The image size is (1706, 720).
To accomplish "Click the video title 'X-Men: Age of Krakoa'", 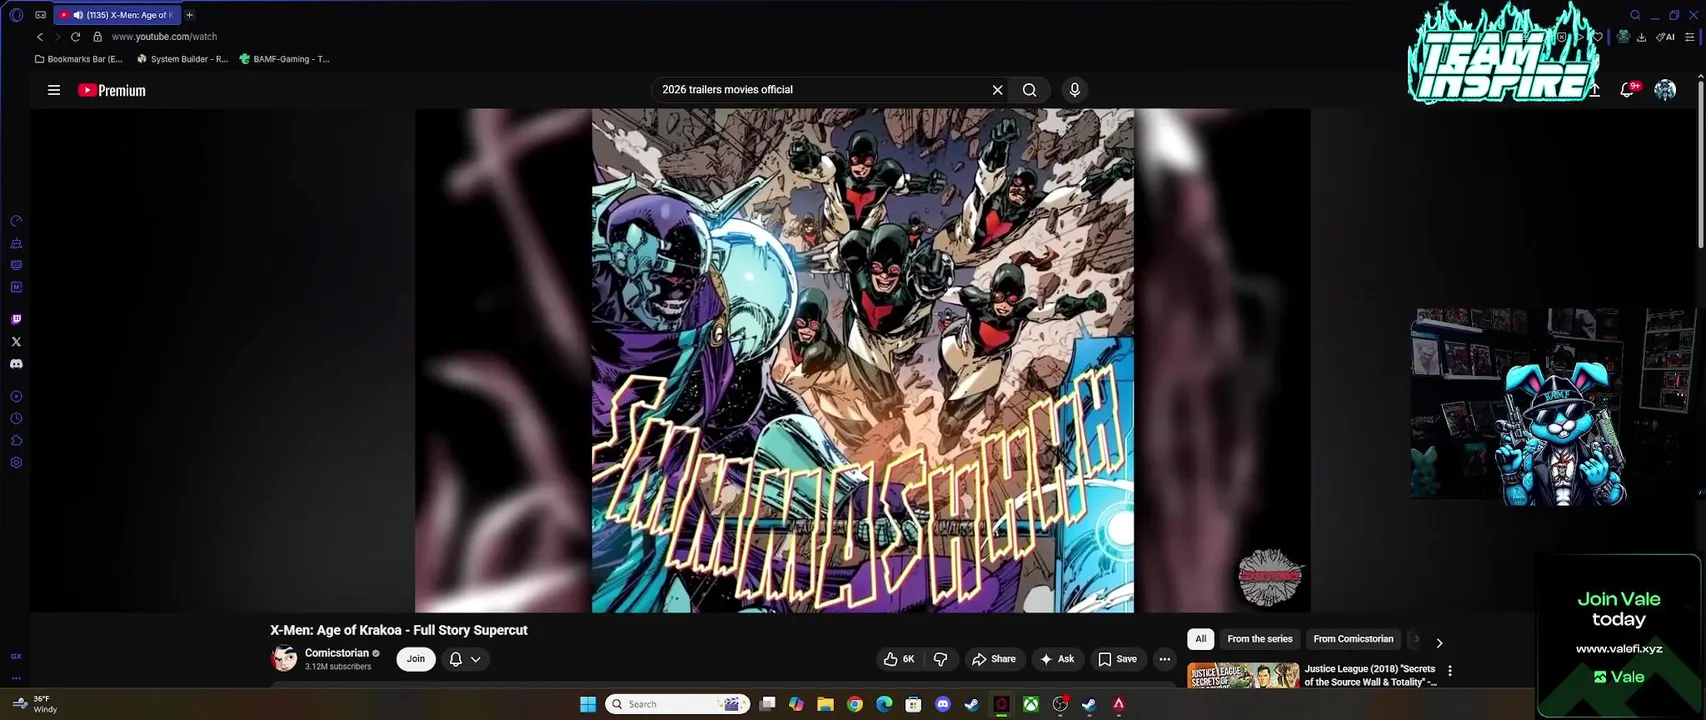I will click(x=399, y=630).
